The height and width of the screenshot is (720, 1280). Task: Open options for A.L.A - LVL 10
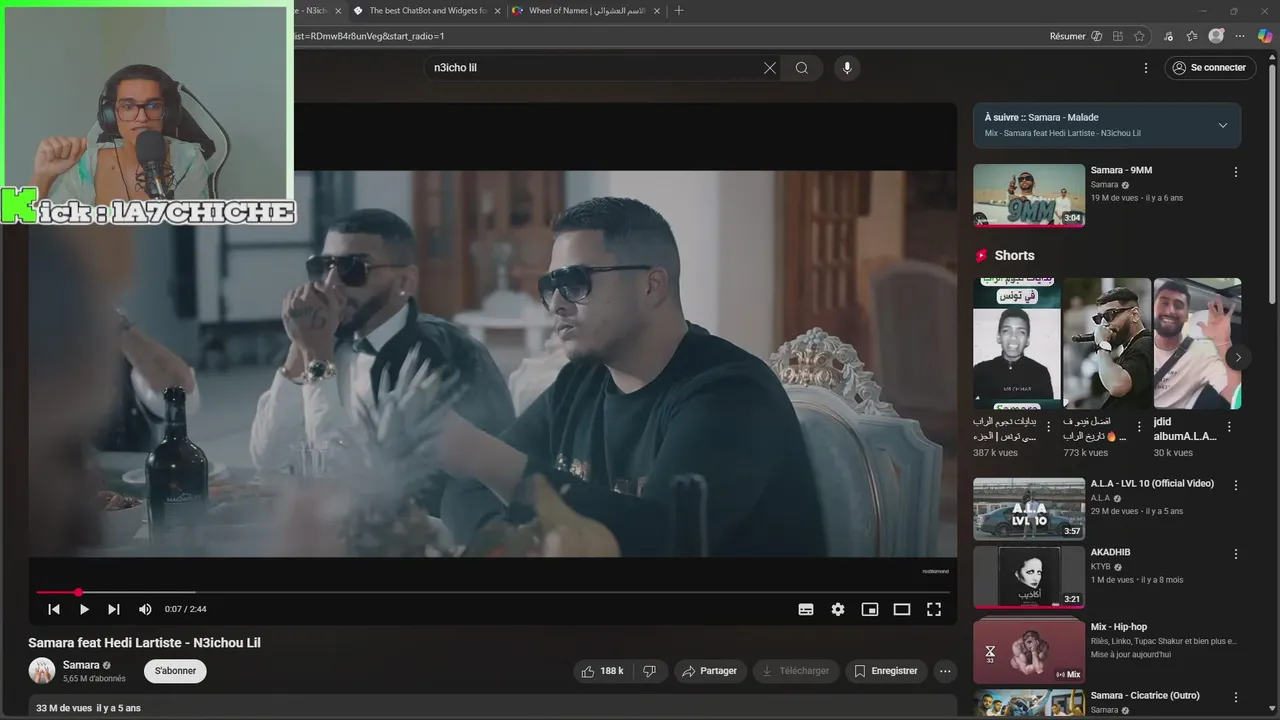(1236, 485)
